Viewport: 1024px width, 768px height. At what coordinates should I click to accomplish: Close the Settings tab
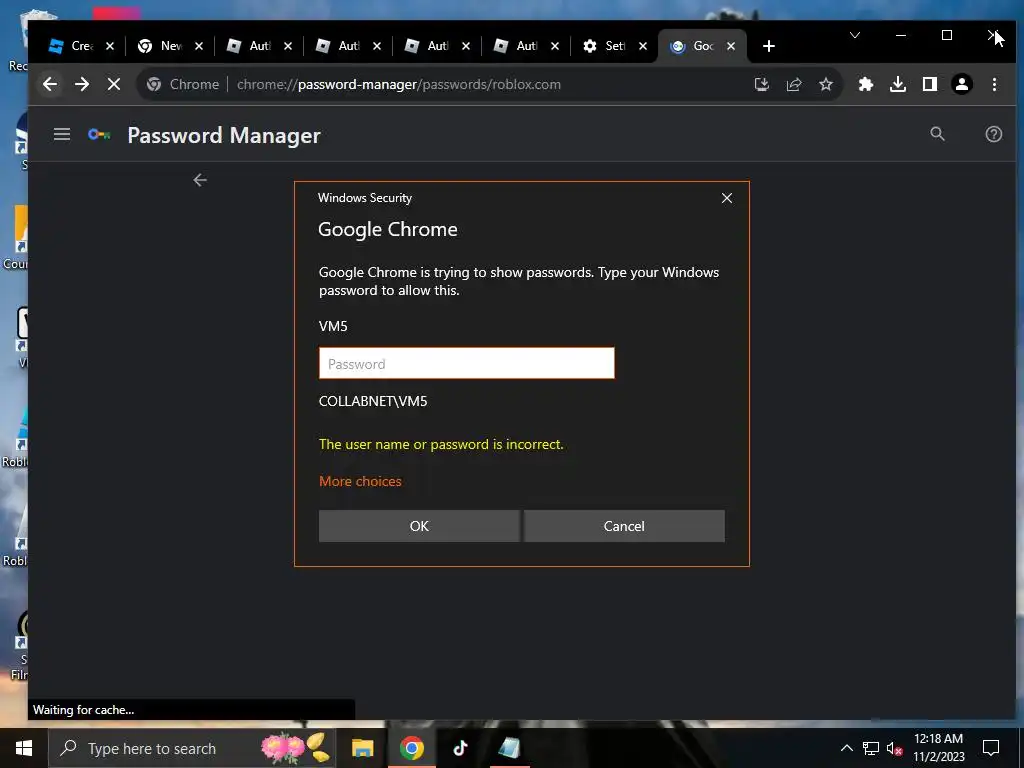point(643,46)
